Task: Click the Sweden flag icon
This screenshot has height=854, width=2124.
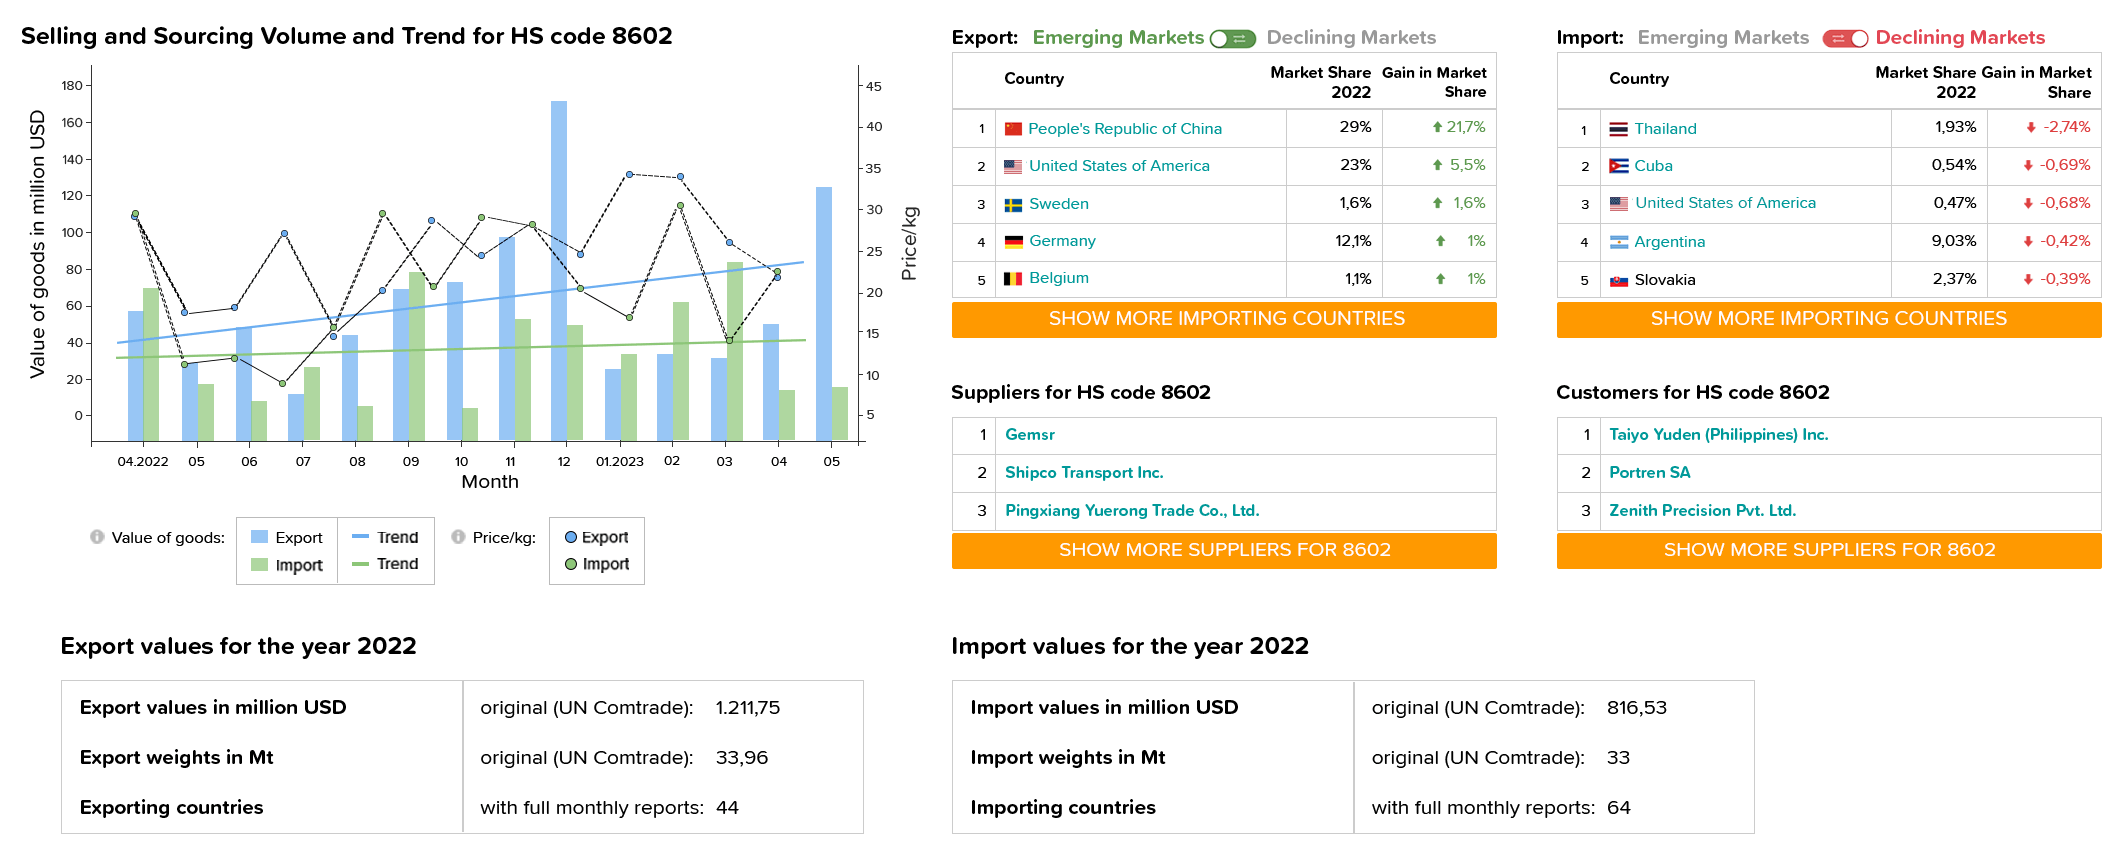Action: tap(1013, 205)
